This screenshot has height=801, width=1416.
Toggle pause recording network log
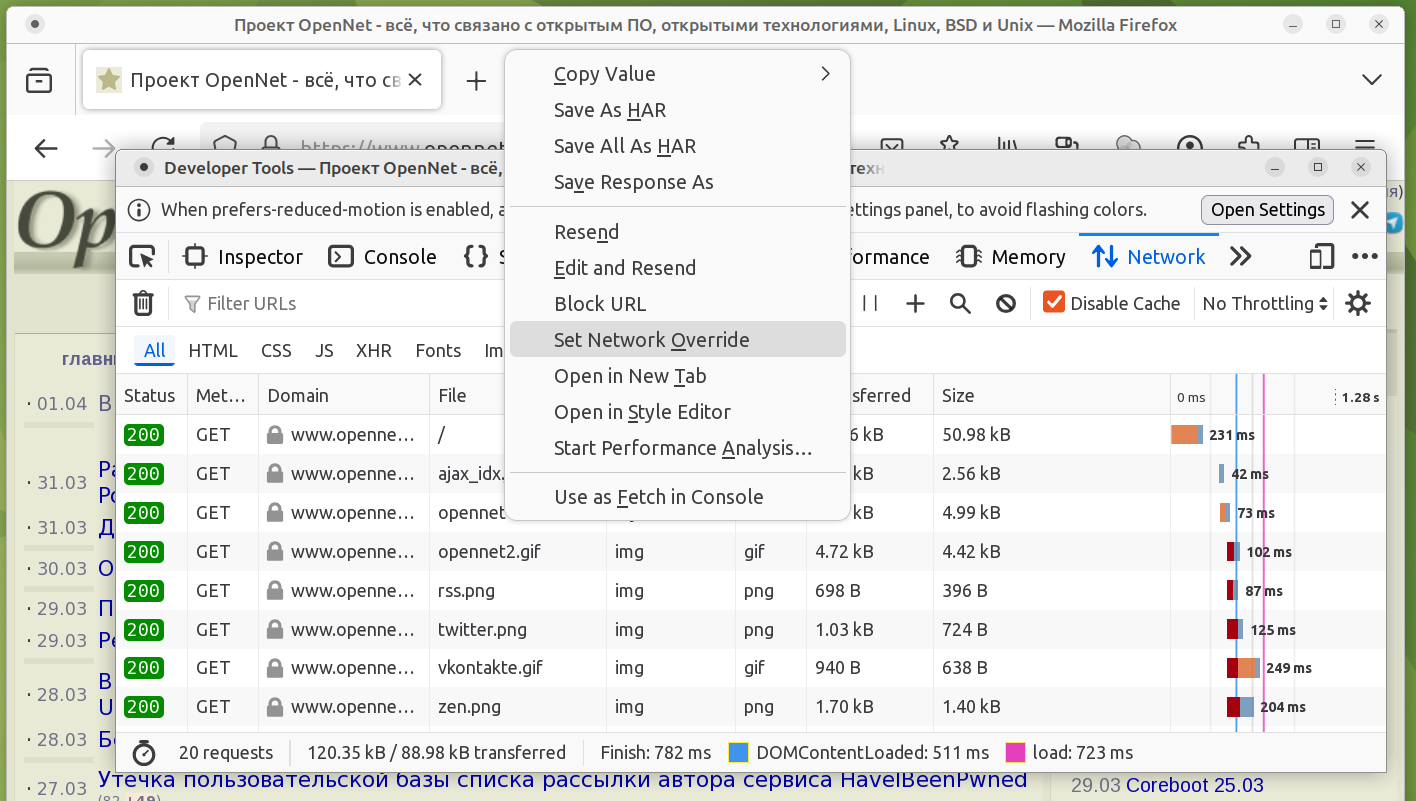pos(870,303)
